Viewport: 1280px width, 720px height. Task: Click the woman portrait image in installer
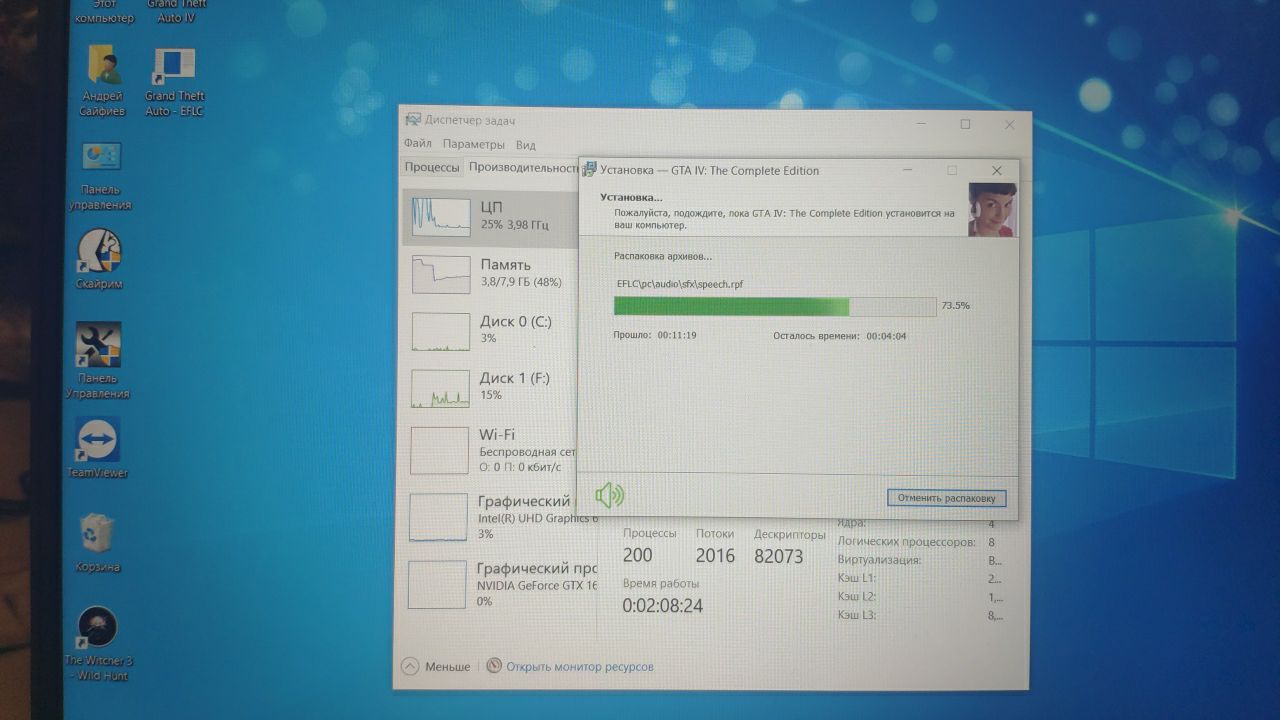coord(992,210)
